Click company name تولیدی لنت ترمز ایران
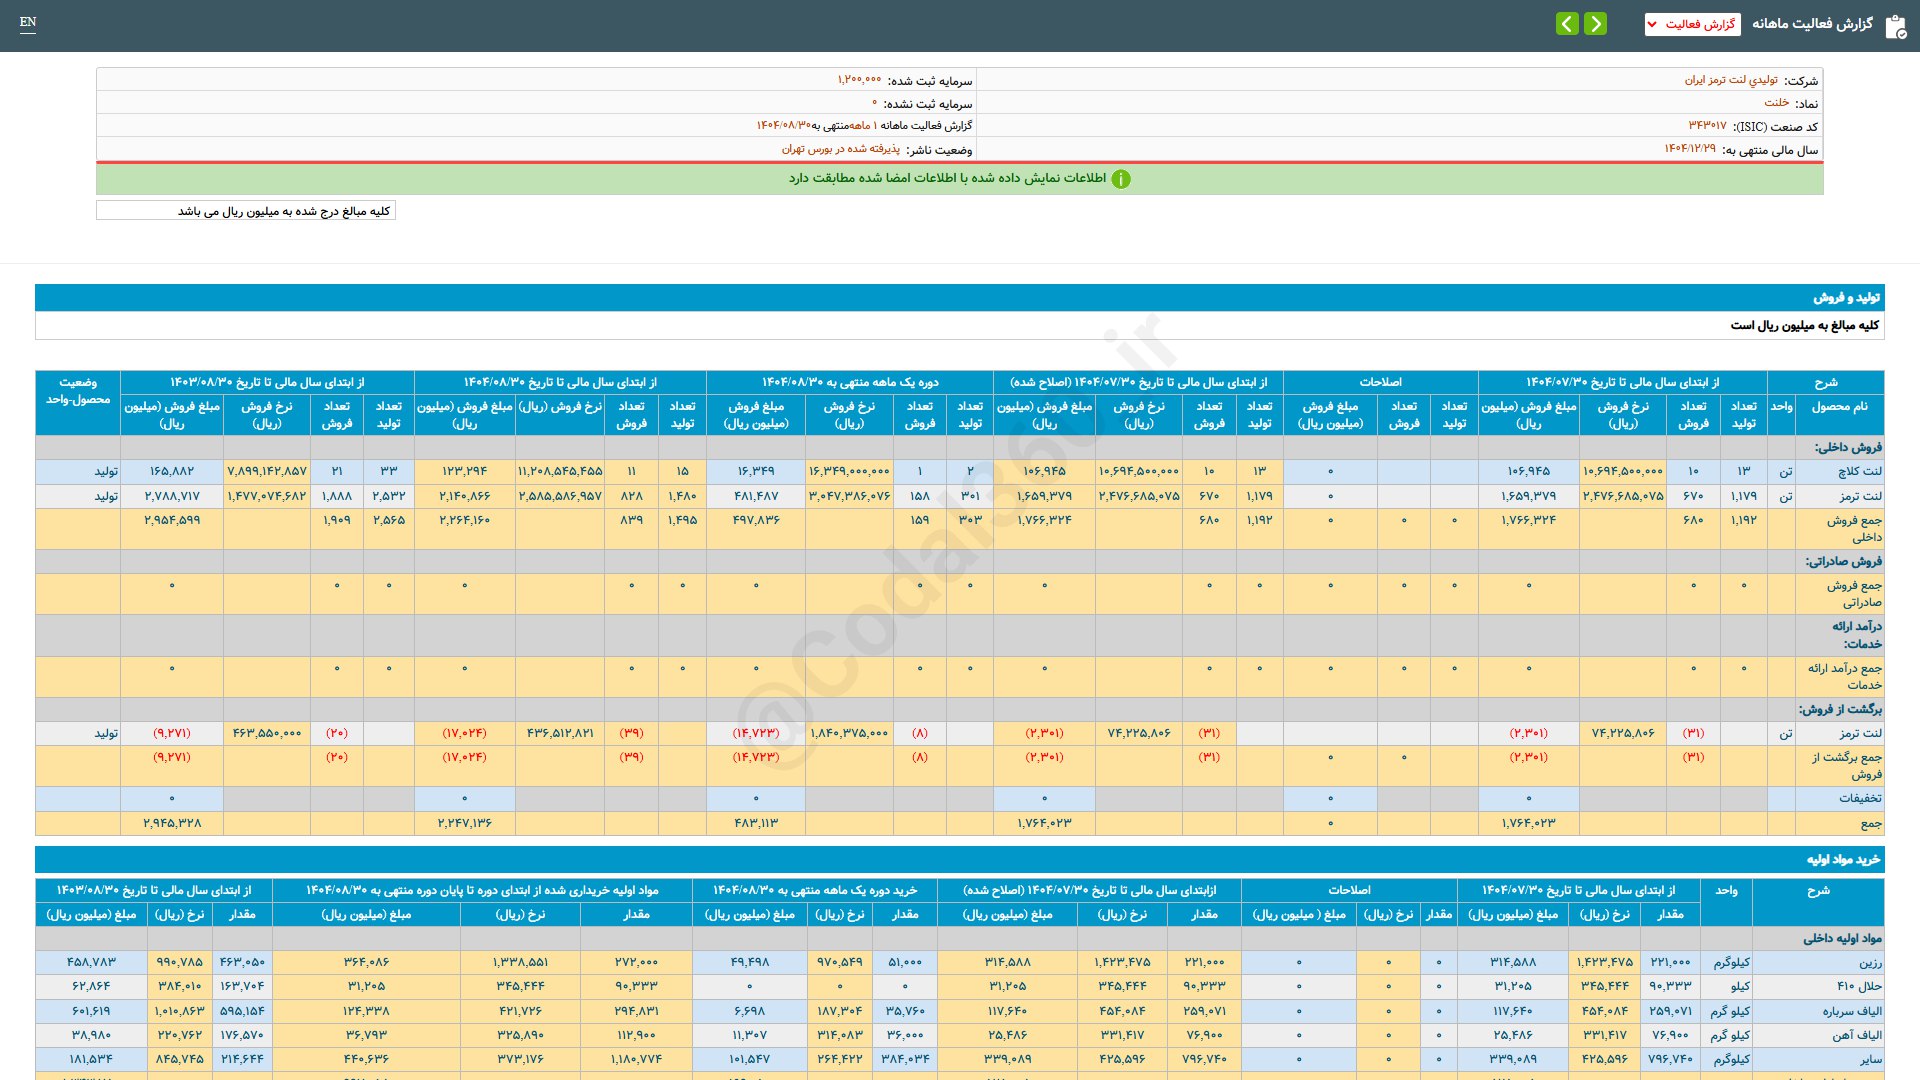 tap(1731, 80)
